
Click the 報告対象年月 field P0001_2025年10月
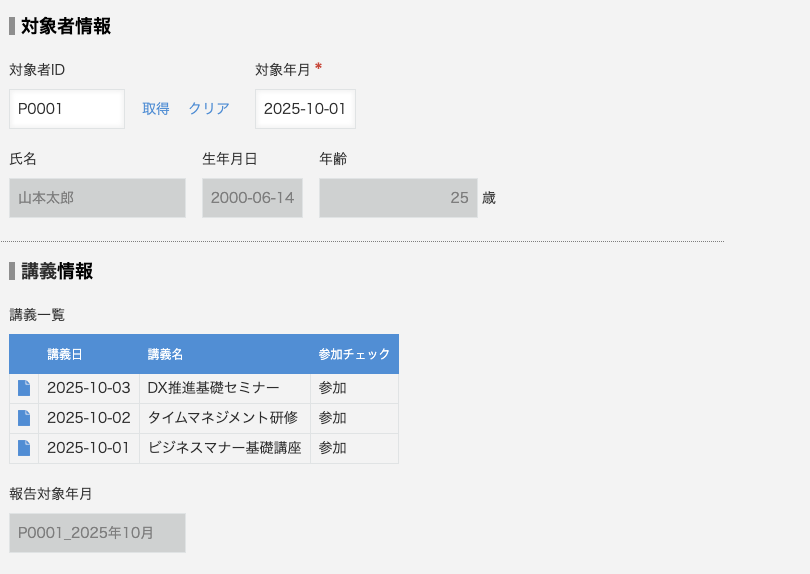(97, 533)
